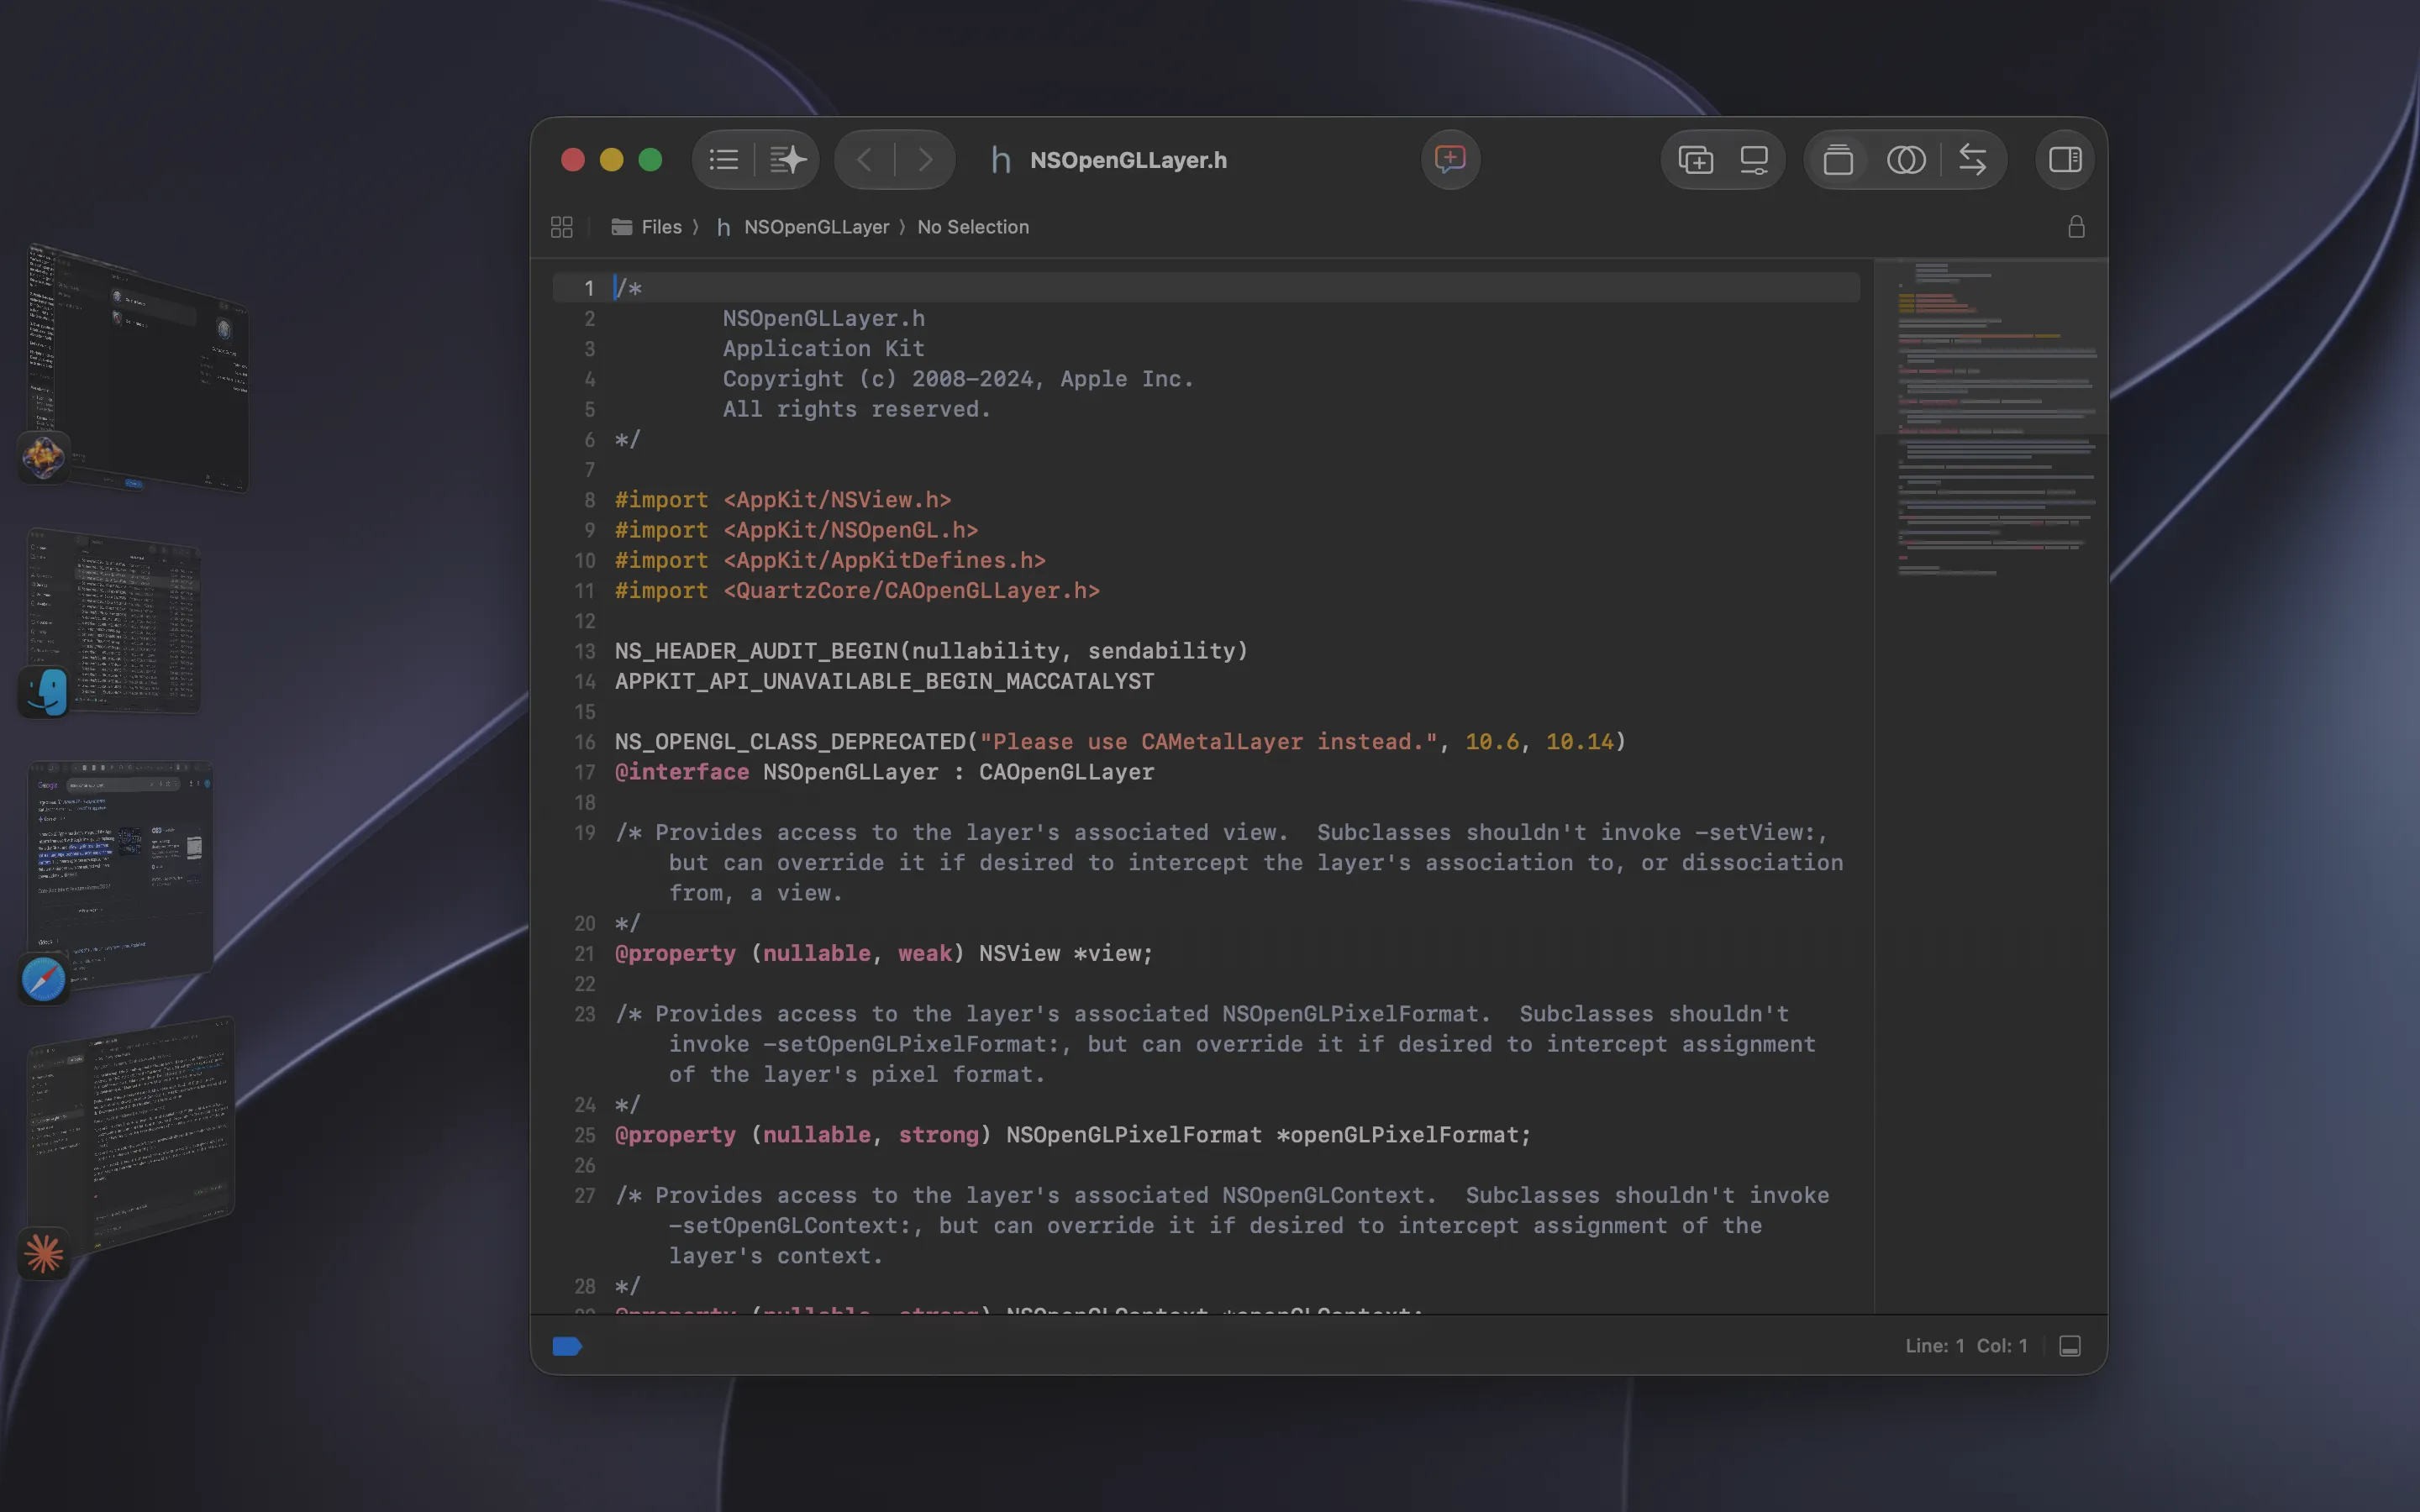Click the blue tag icon in bottom bar
This screenshot has height=1512, width=2420.
click(567, 1346)
